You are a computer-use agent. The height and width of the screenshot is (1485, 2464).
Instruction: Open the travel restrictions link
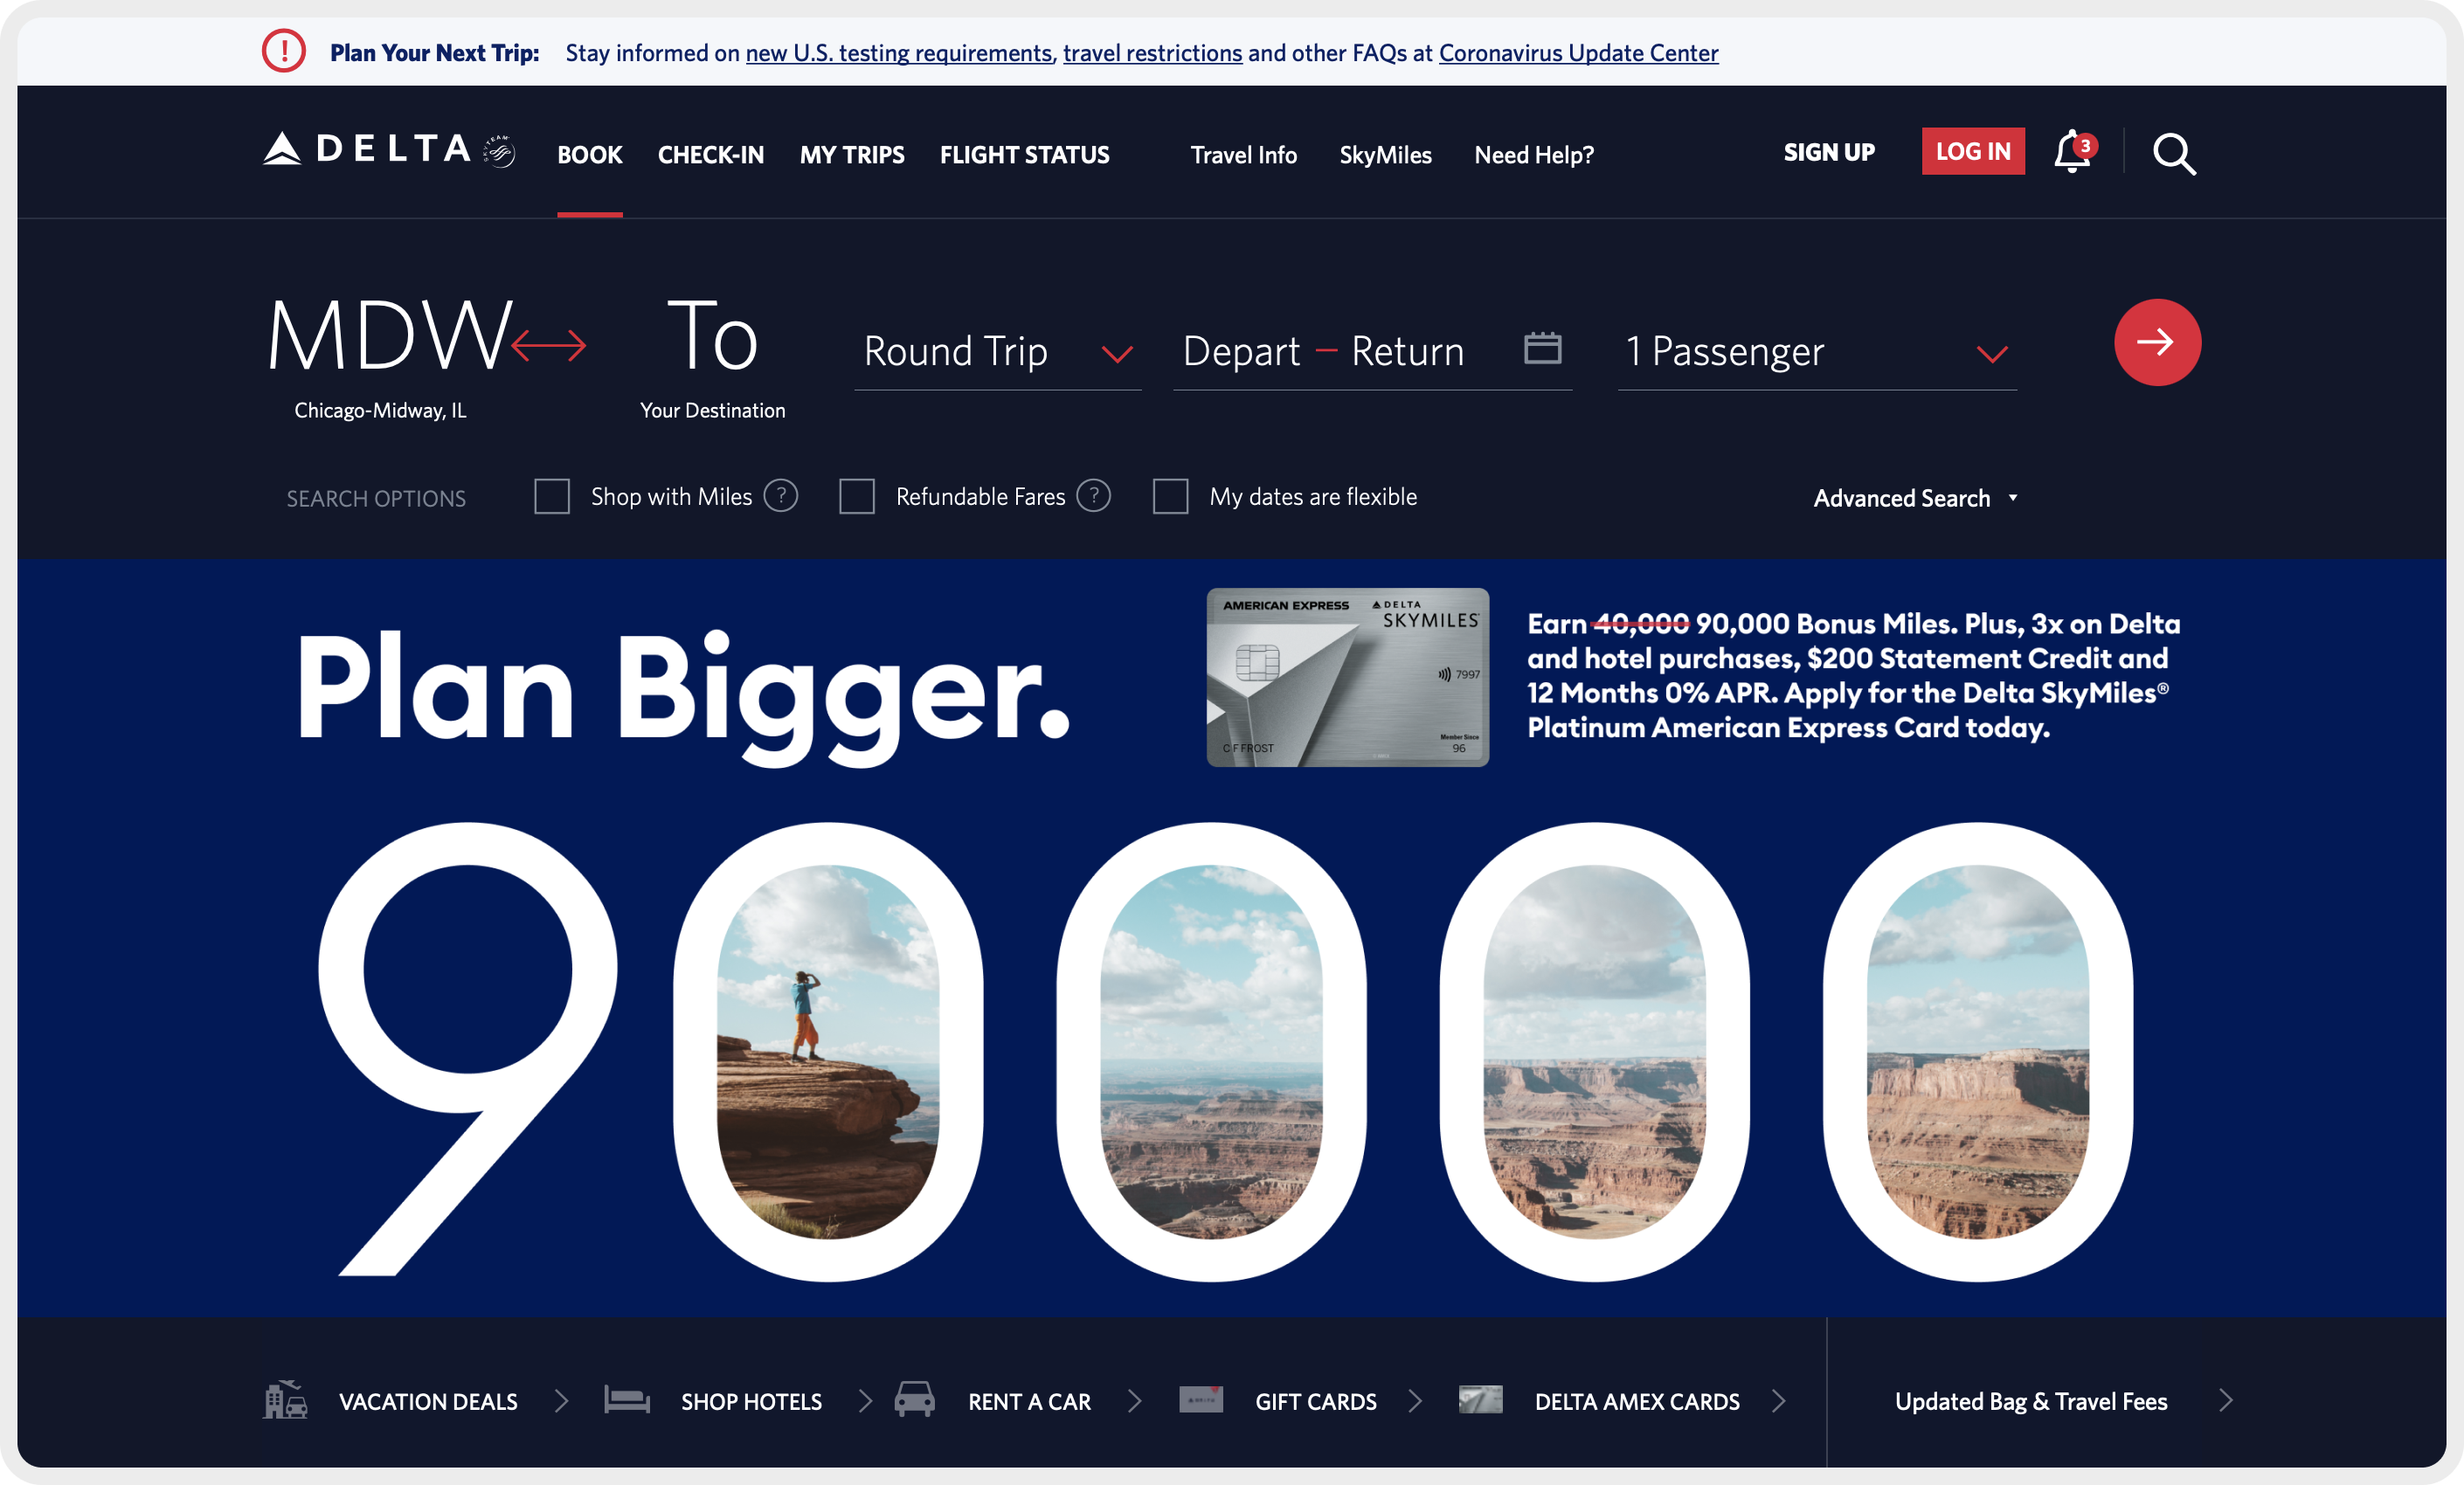[1153, 53]
